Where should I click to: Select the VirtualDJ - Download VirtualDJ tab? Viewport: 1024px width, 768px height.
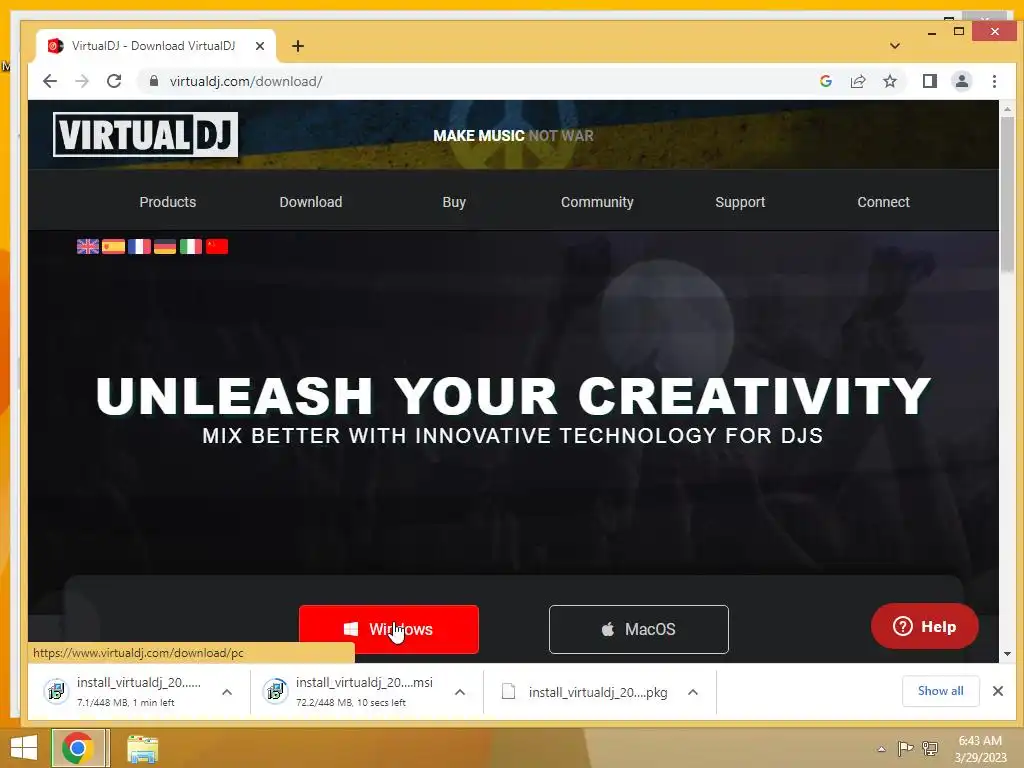(x=155, y=46)
